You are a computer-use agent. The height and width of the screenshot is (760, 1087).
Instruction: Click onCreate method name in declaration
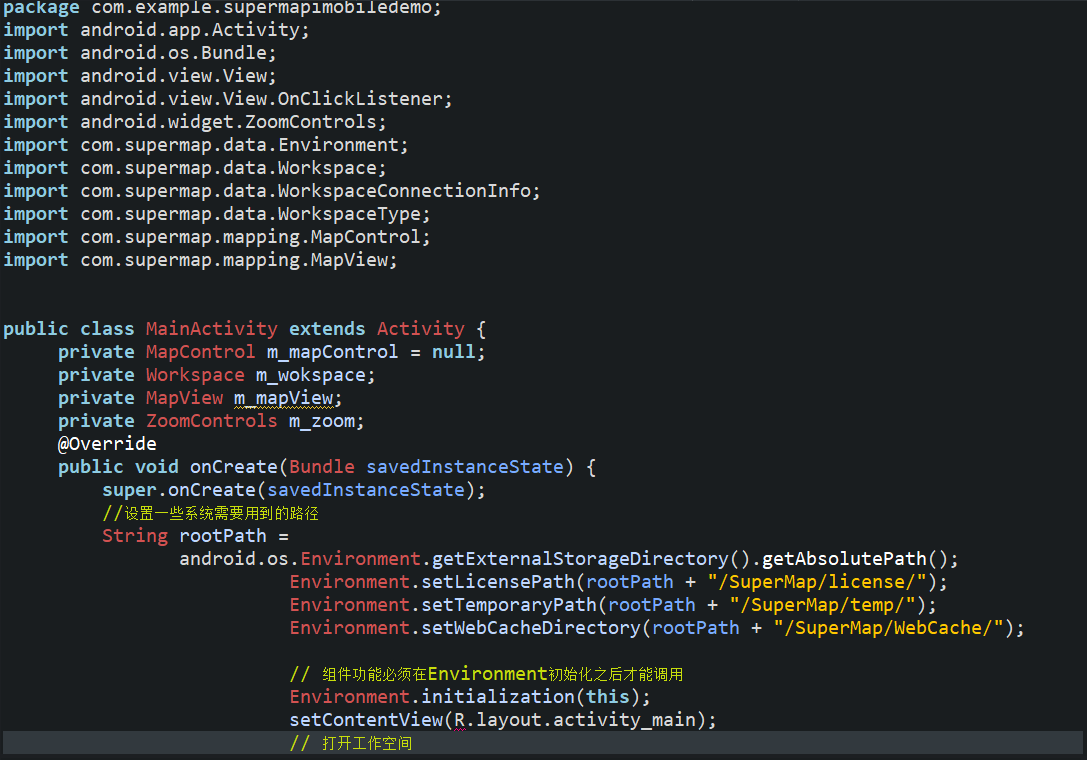[x=234, y=467]
